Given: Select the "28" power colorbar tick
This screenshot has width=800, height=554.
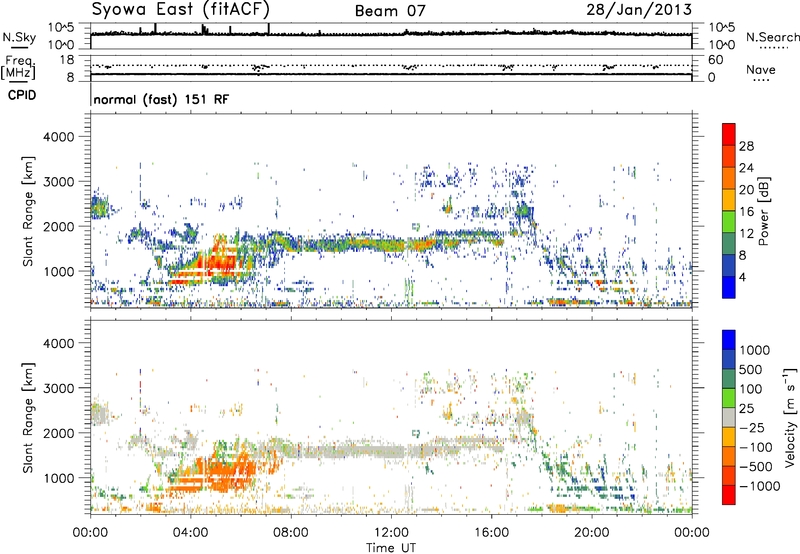Looking at the screenshot, I should pos(746,146).
